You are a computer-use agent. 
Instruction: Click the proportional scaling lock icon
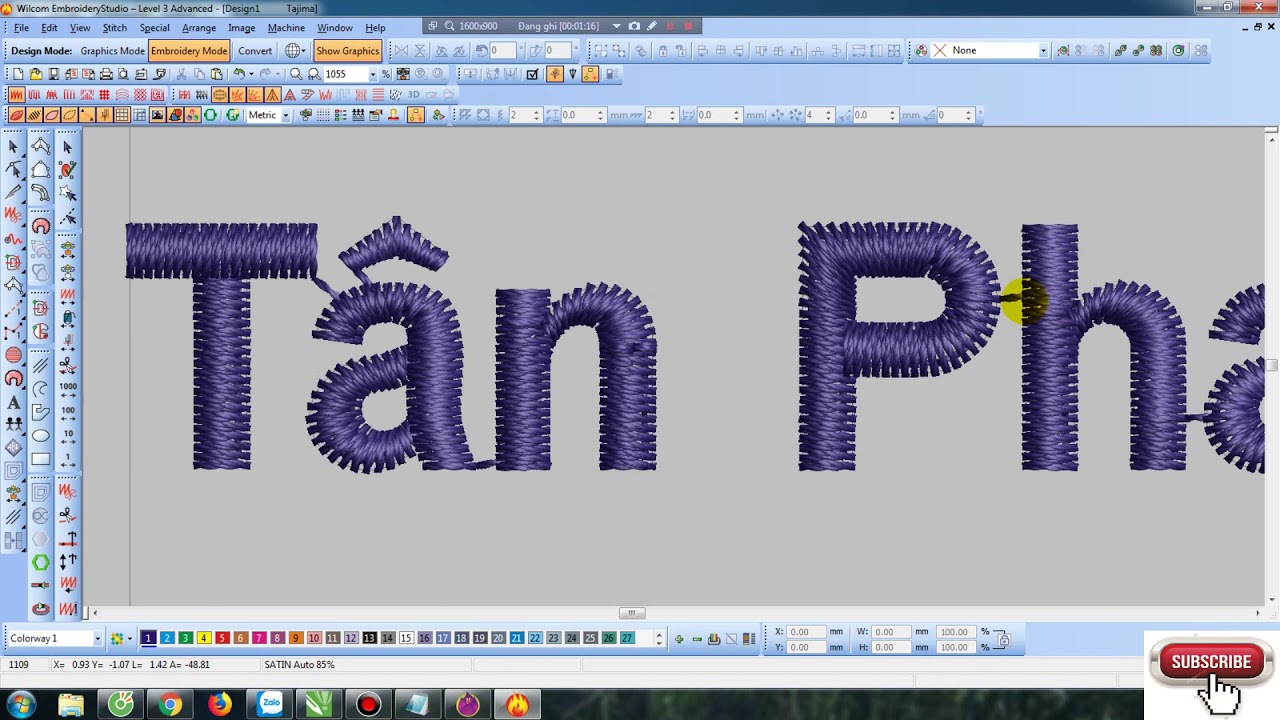1003,639
